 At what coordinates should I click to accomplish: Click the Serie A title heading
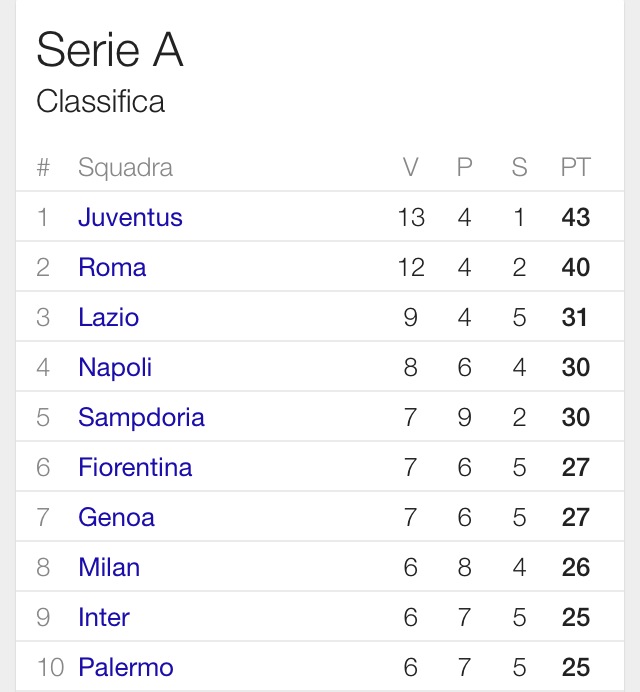click(x=110, y=50)
